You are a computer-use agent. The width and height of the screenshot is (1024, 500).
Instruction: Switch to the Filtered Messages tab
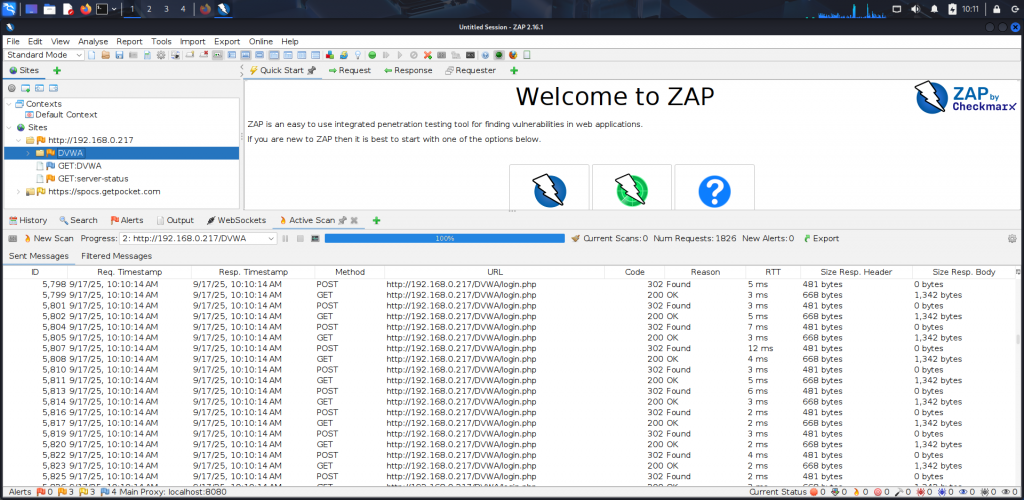click(x=116, y=256)
